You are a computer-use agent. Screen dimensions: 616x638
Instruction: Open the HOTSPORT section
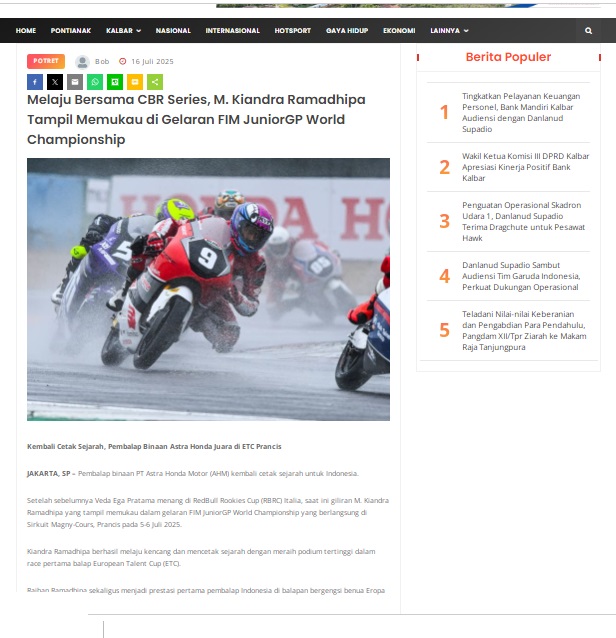click(293, 31)
